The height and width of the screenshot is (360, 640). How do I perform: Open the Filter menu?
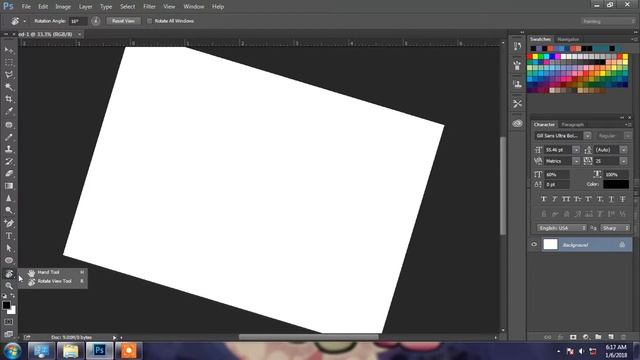tap(149, 7)
